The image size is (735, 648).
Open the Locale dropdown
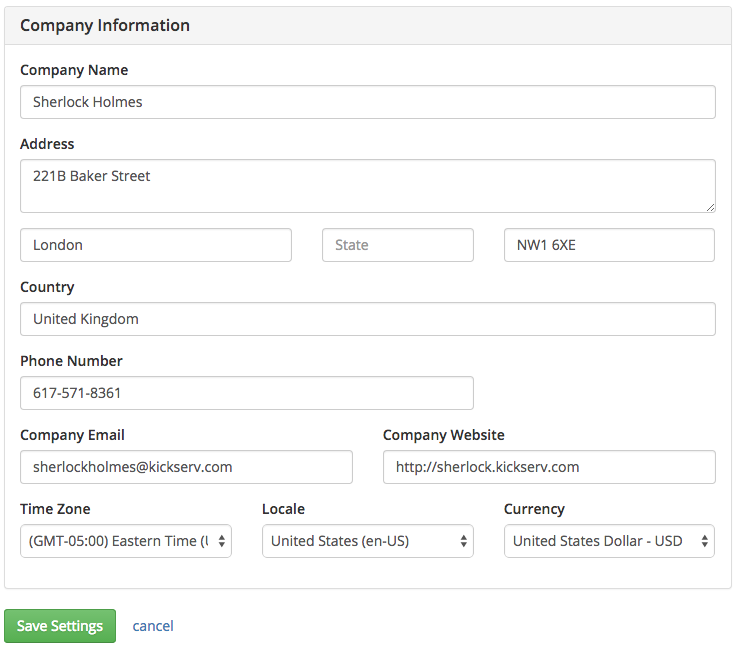[x=368, y=541]
